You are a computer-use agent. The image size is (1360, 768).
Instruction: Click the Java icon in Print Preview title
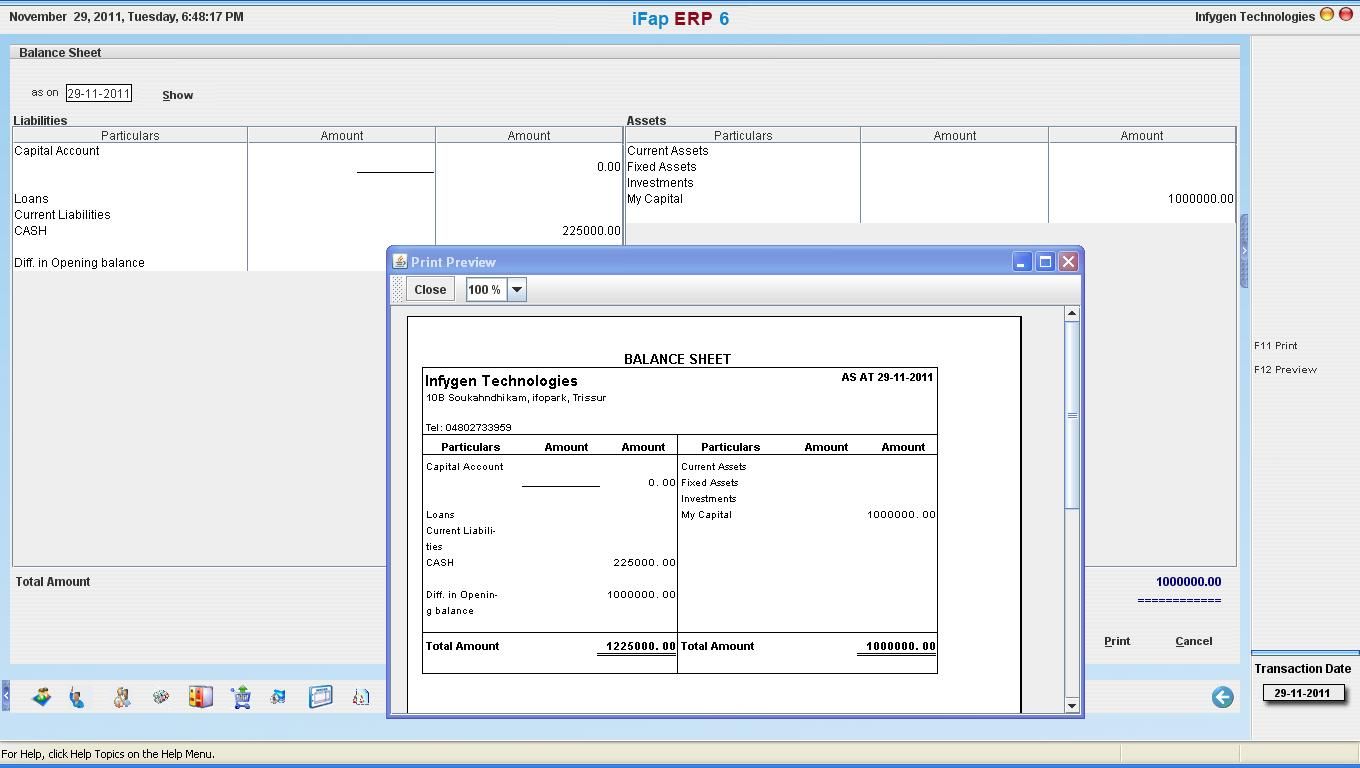click(399, 261)
